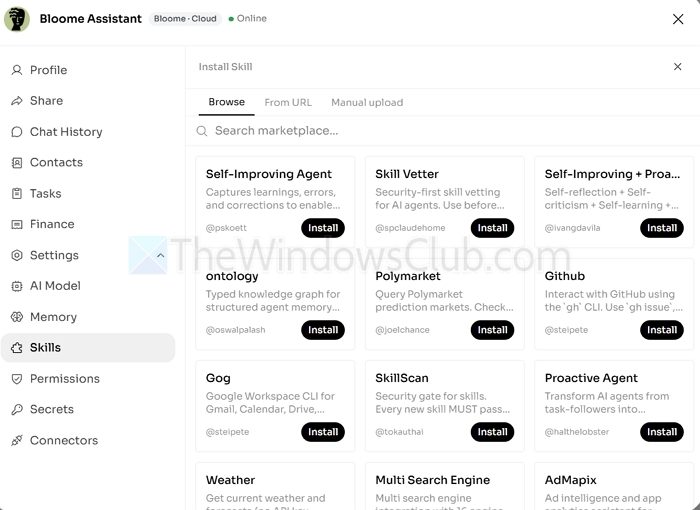Screen dimensions: 700x510
Task: Click the Bloome Assistant title text
Action: coord(91,19)
